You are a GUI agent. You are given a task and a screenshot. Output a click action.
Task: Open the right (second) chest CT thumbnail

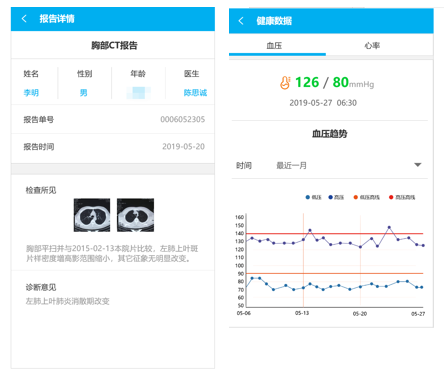[135, 215]
